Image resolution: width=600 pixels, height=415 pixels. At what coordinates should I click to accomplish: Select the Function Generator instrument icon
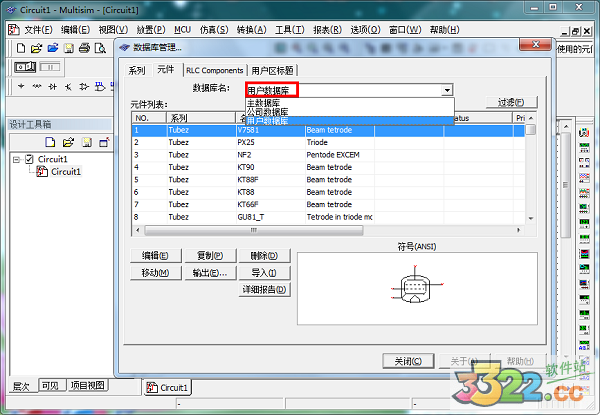[x=584, y=148]
